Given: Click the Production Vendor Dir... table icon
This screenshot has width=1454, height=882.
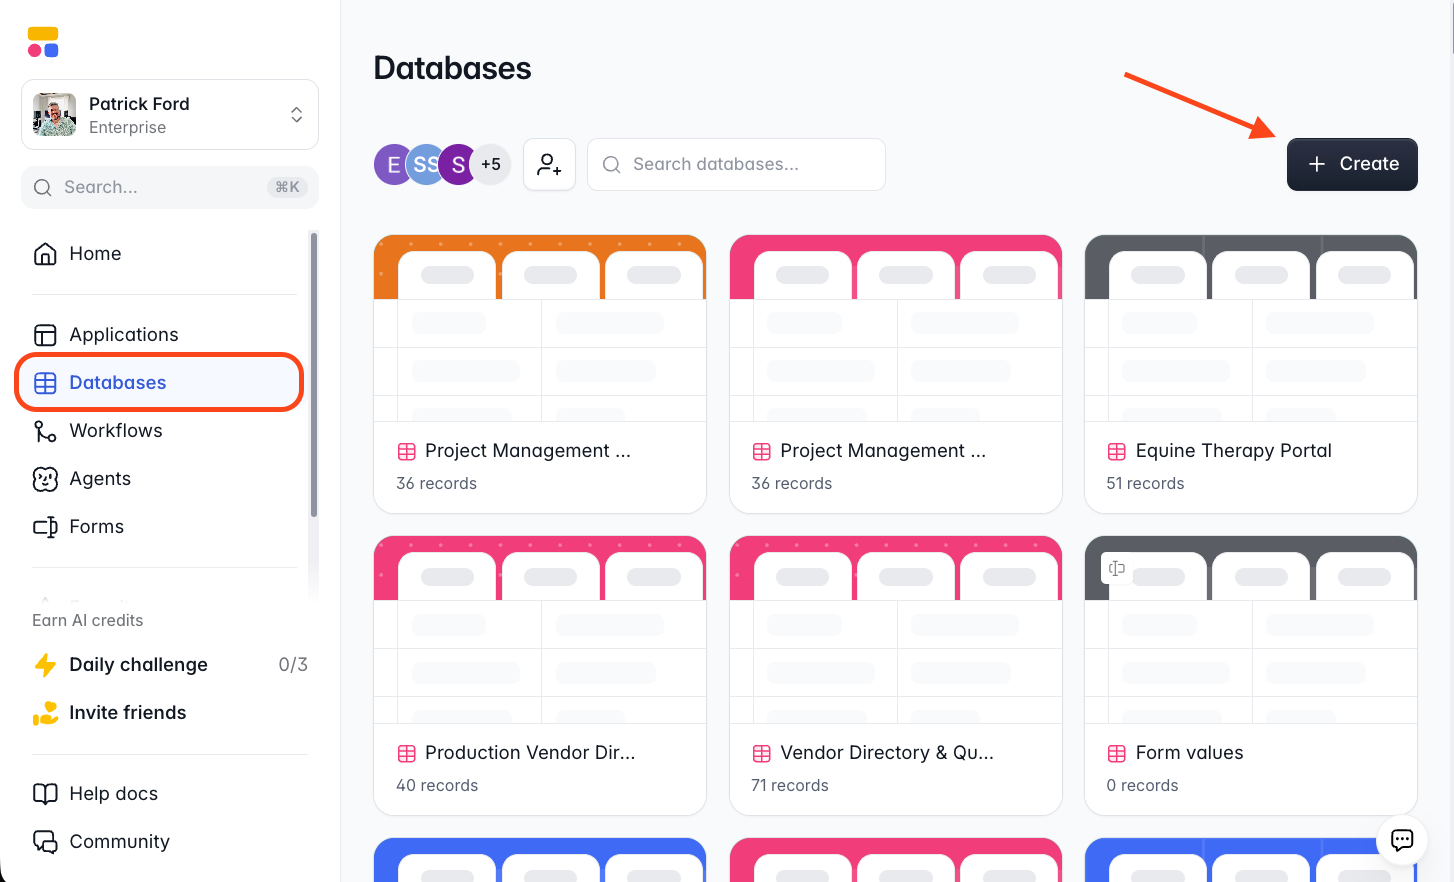Looking at the screenshot, I should tap(406, 754).
